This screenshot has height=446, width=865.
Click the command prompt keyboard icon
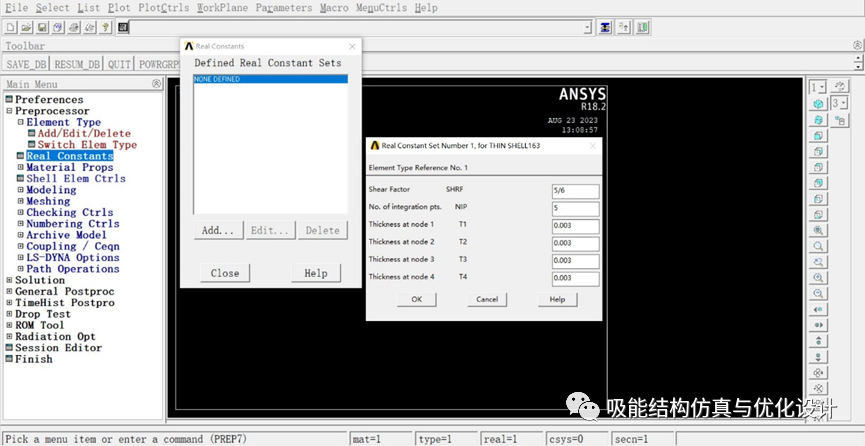coord(122,27)
